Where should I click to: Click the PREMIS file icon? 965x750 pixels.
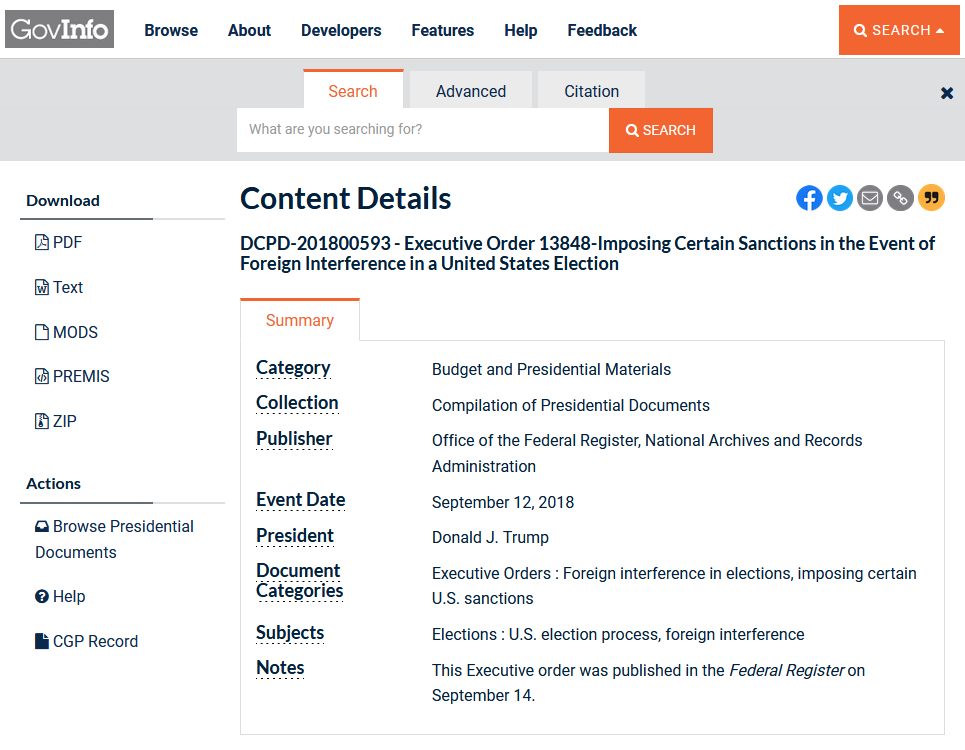pos(41,377)
